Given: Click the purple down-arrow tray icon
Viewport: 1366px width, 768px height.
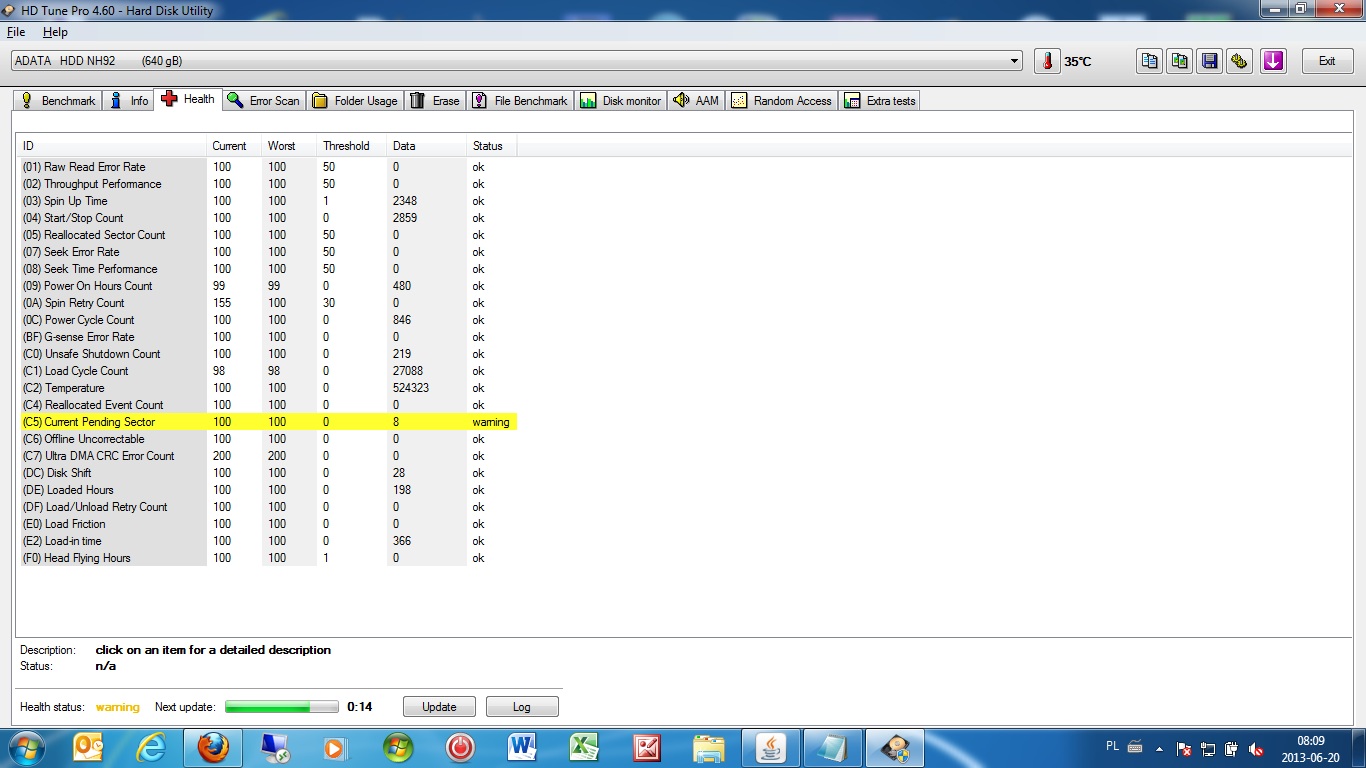Looking at the screenshot, I should coord(1272,61).
